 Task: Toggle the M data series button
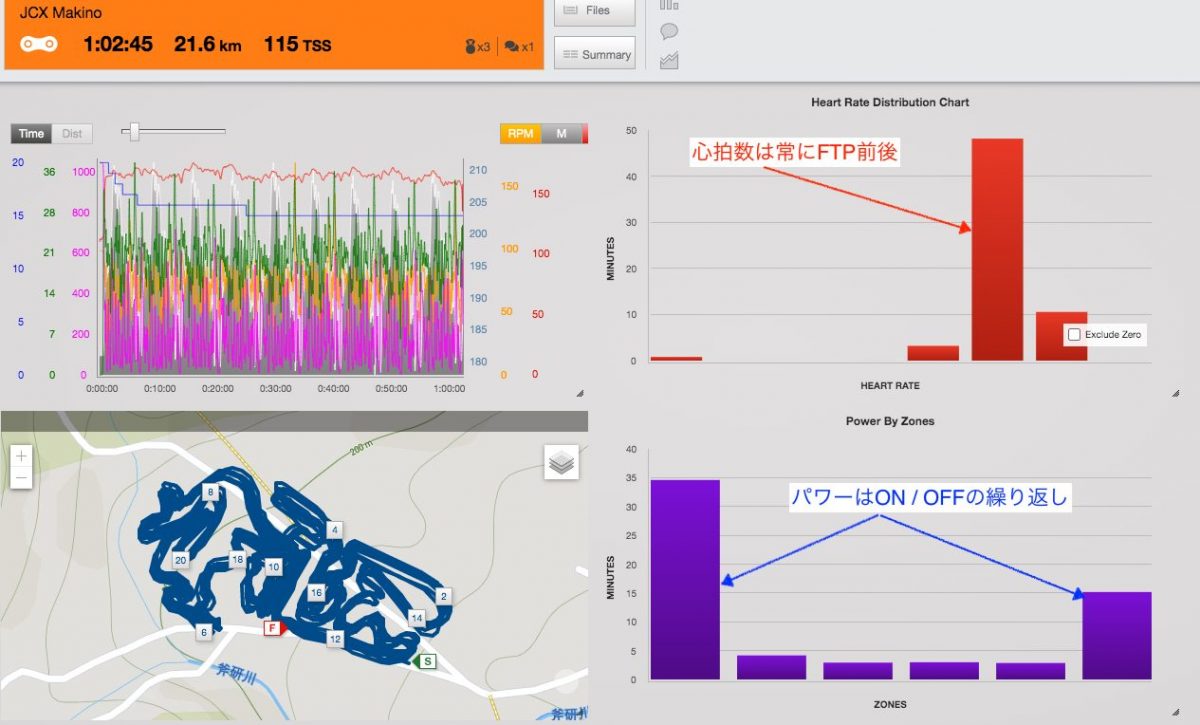[561, 134]
